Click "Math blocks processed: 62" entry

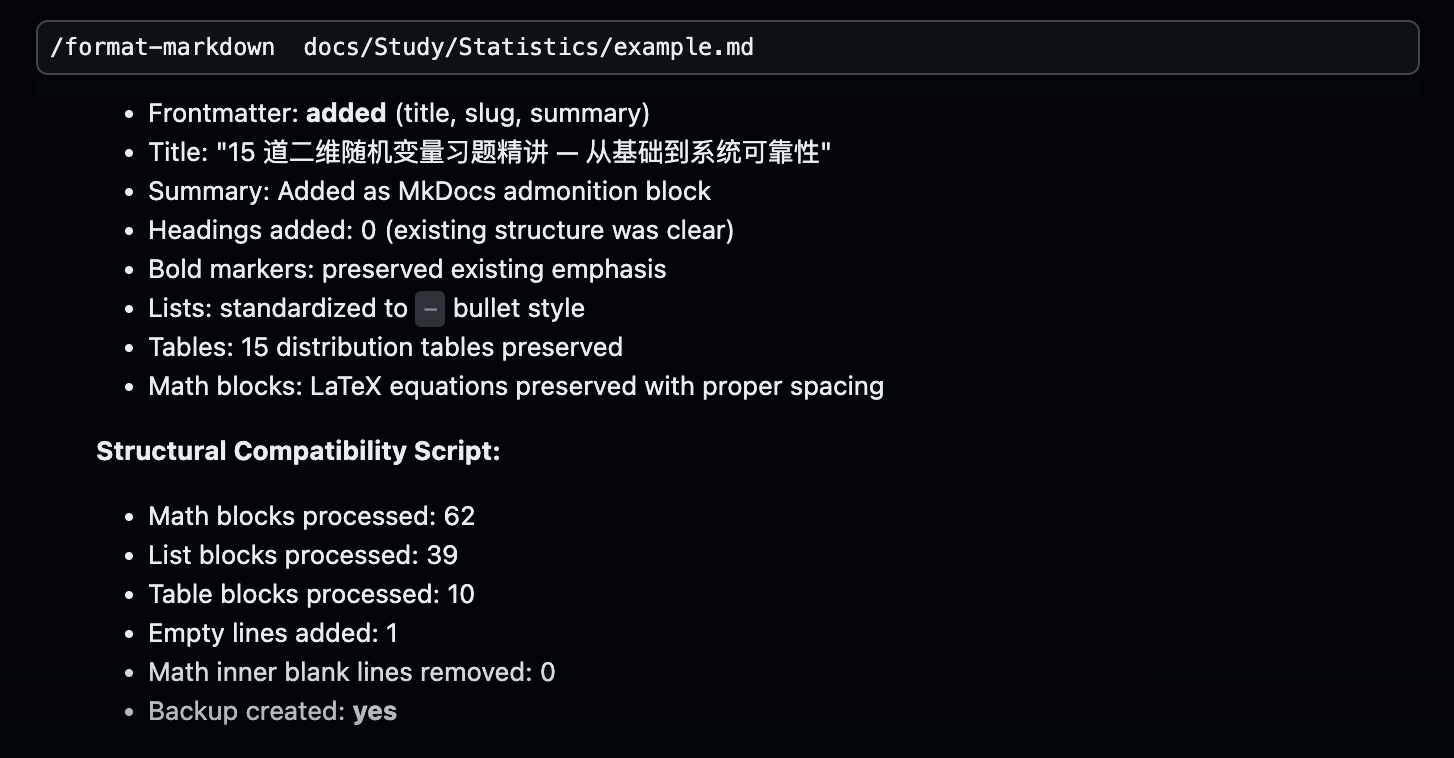[x=311, y=516]
